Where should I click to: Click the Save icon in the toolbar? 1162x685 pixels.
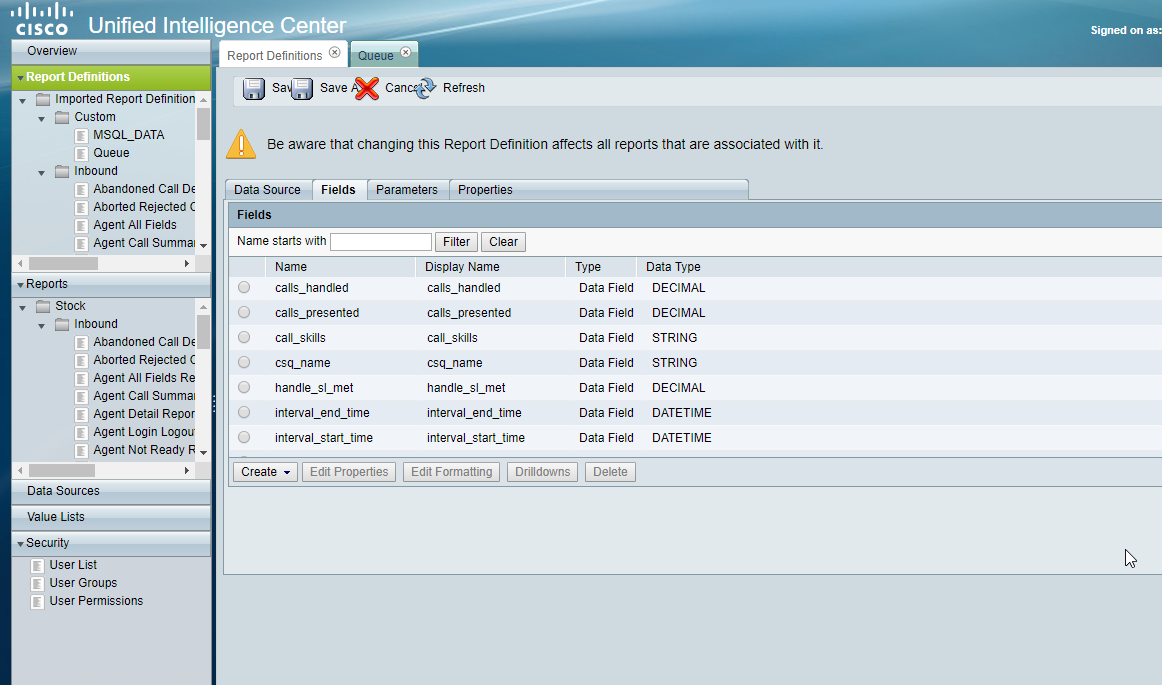coord(254,88)
